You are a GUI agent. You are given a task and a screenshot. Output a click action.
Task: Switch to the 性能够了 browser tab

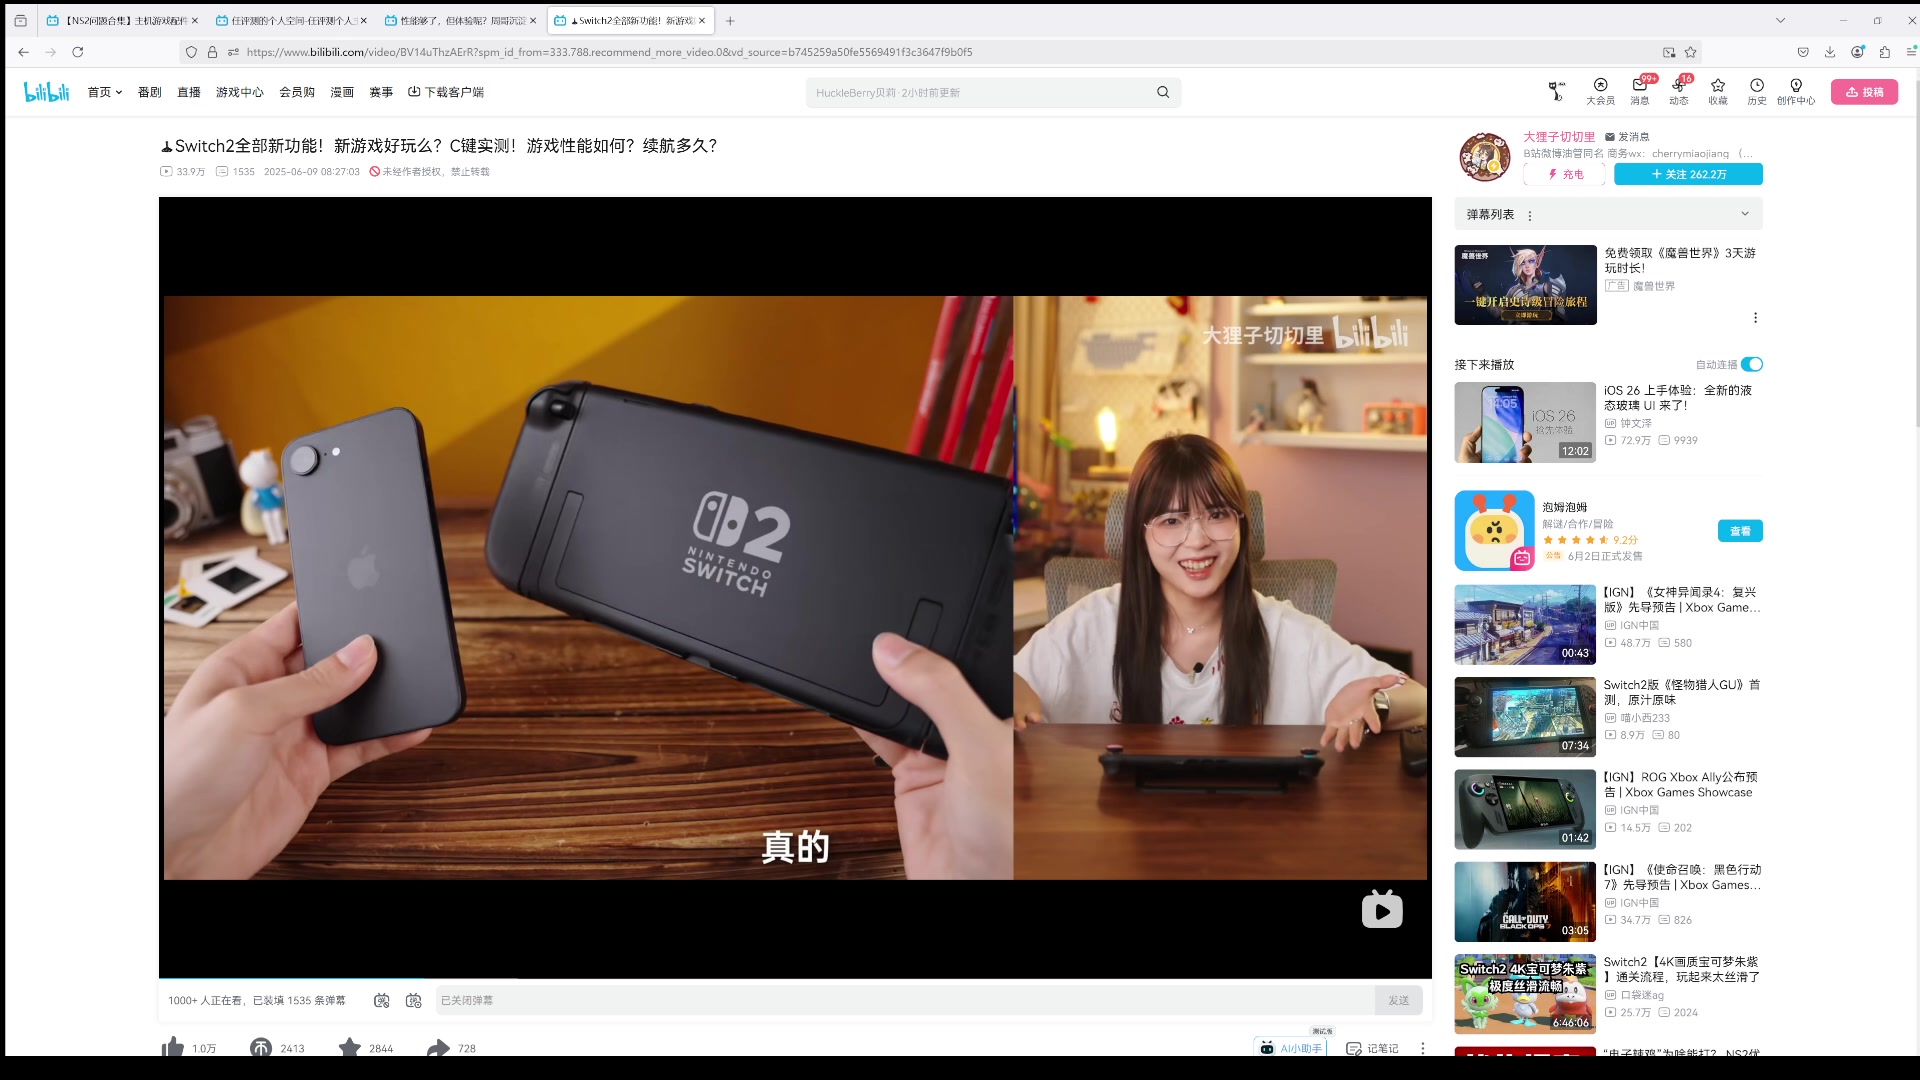459,20
